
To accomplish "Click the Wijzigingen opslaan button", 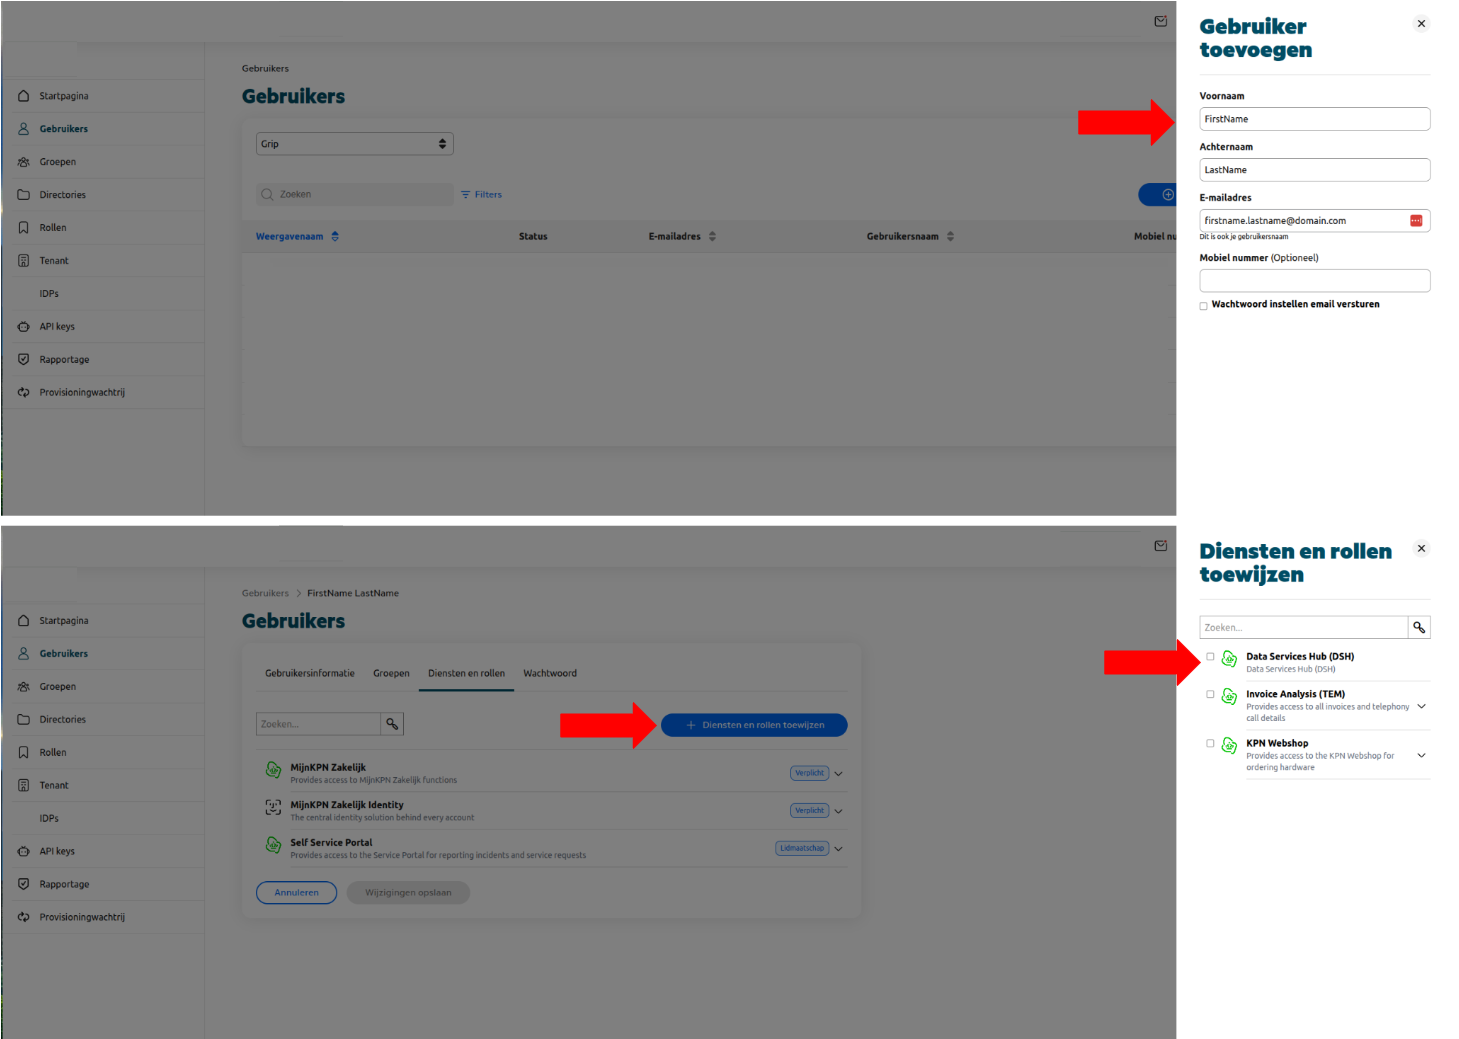I will 408,893.
